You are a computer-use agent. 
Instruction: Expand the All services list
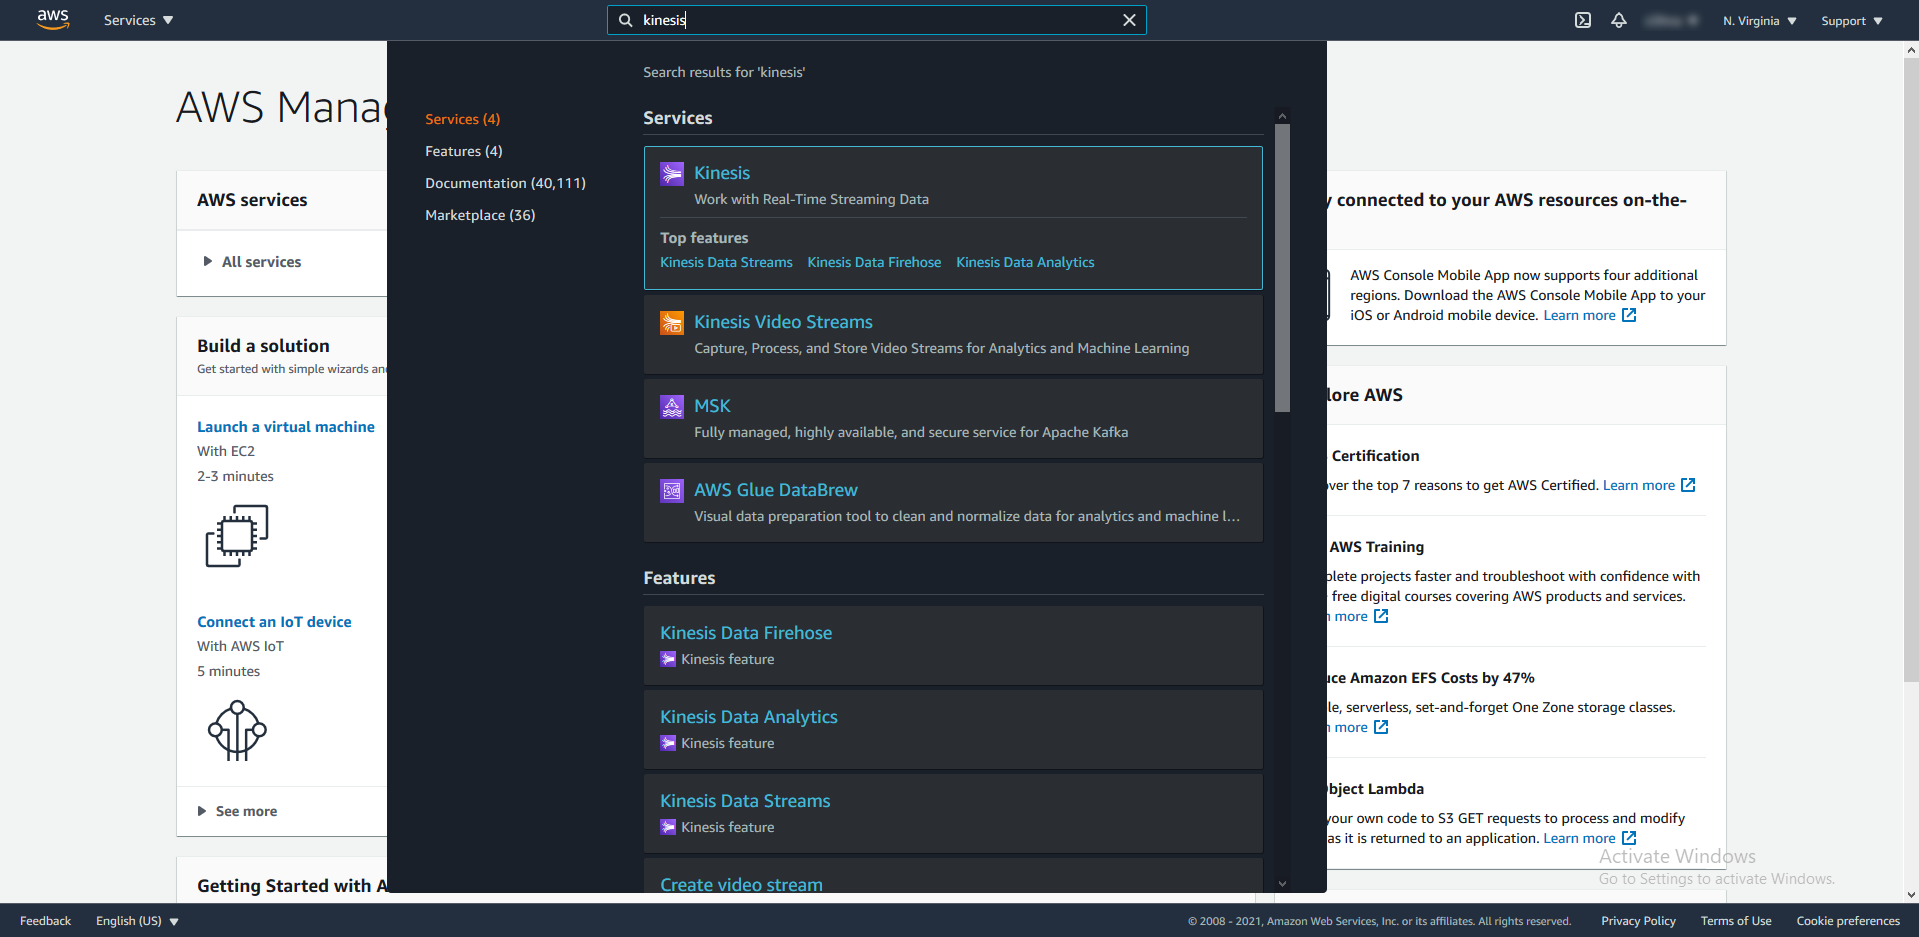[x=252, y=262]
